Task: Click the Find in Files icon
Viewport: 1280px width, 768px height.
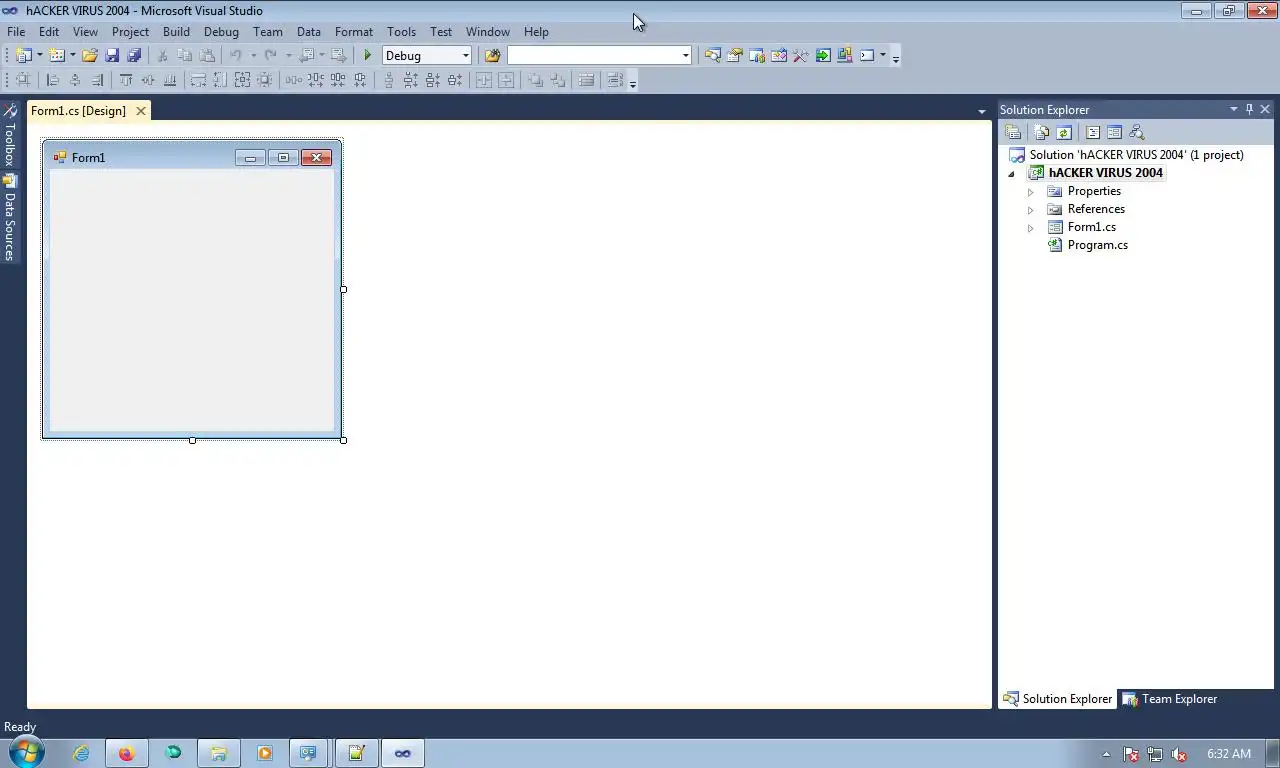Action: pos(492,56)
